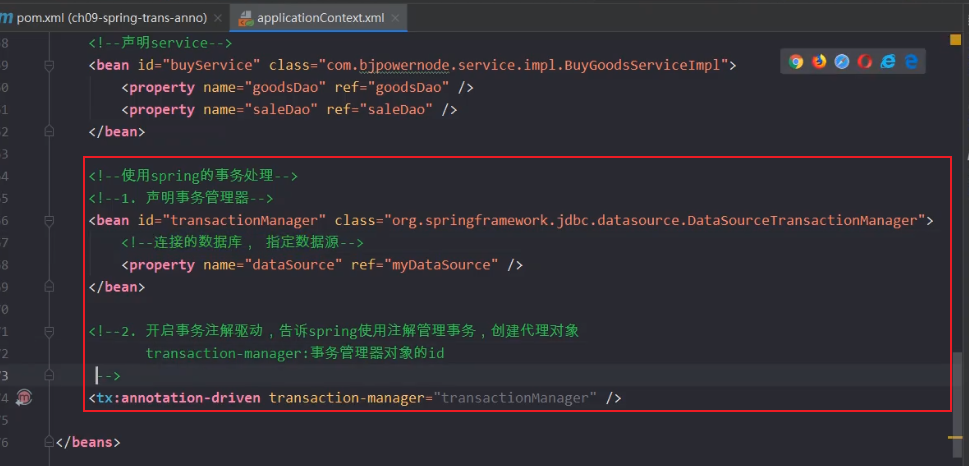Collapse the buyService bean opening tag fold

[49, 65]
